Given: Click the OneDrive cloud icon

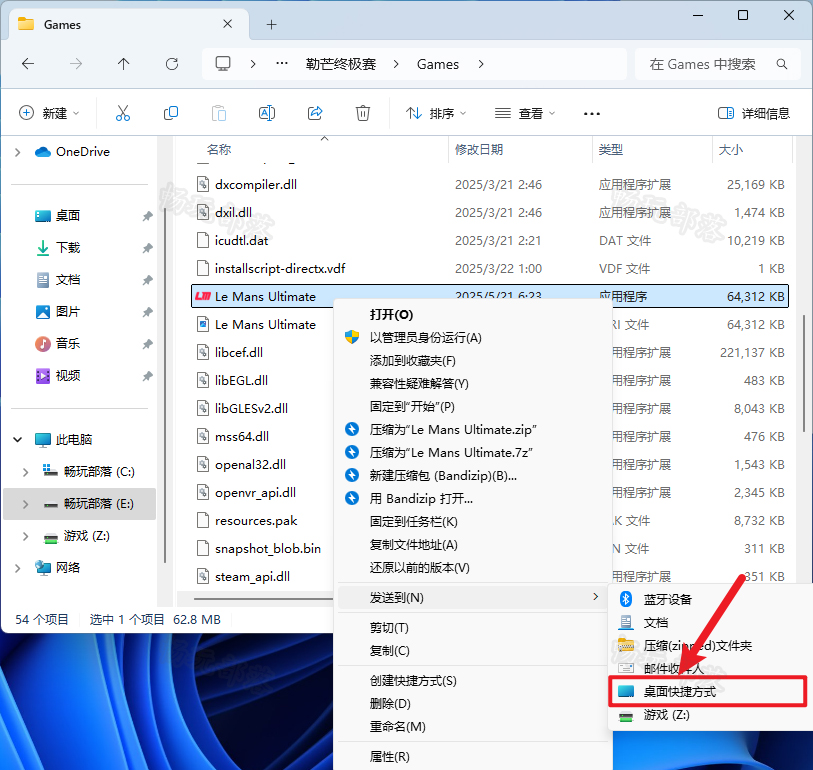Looking at the screenshot, I should tap(43, 152).
